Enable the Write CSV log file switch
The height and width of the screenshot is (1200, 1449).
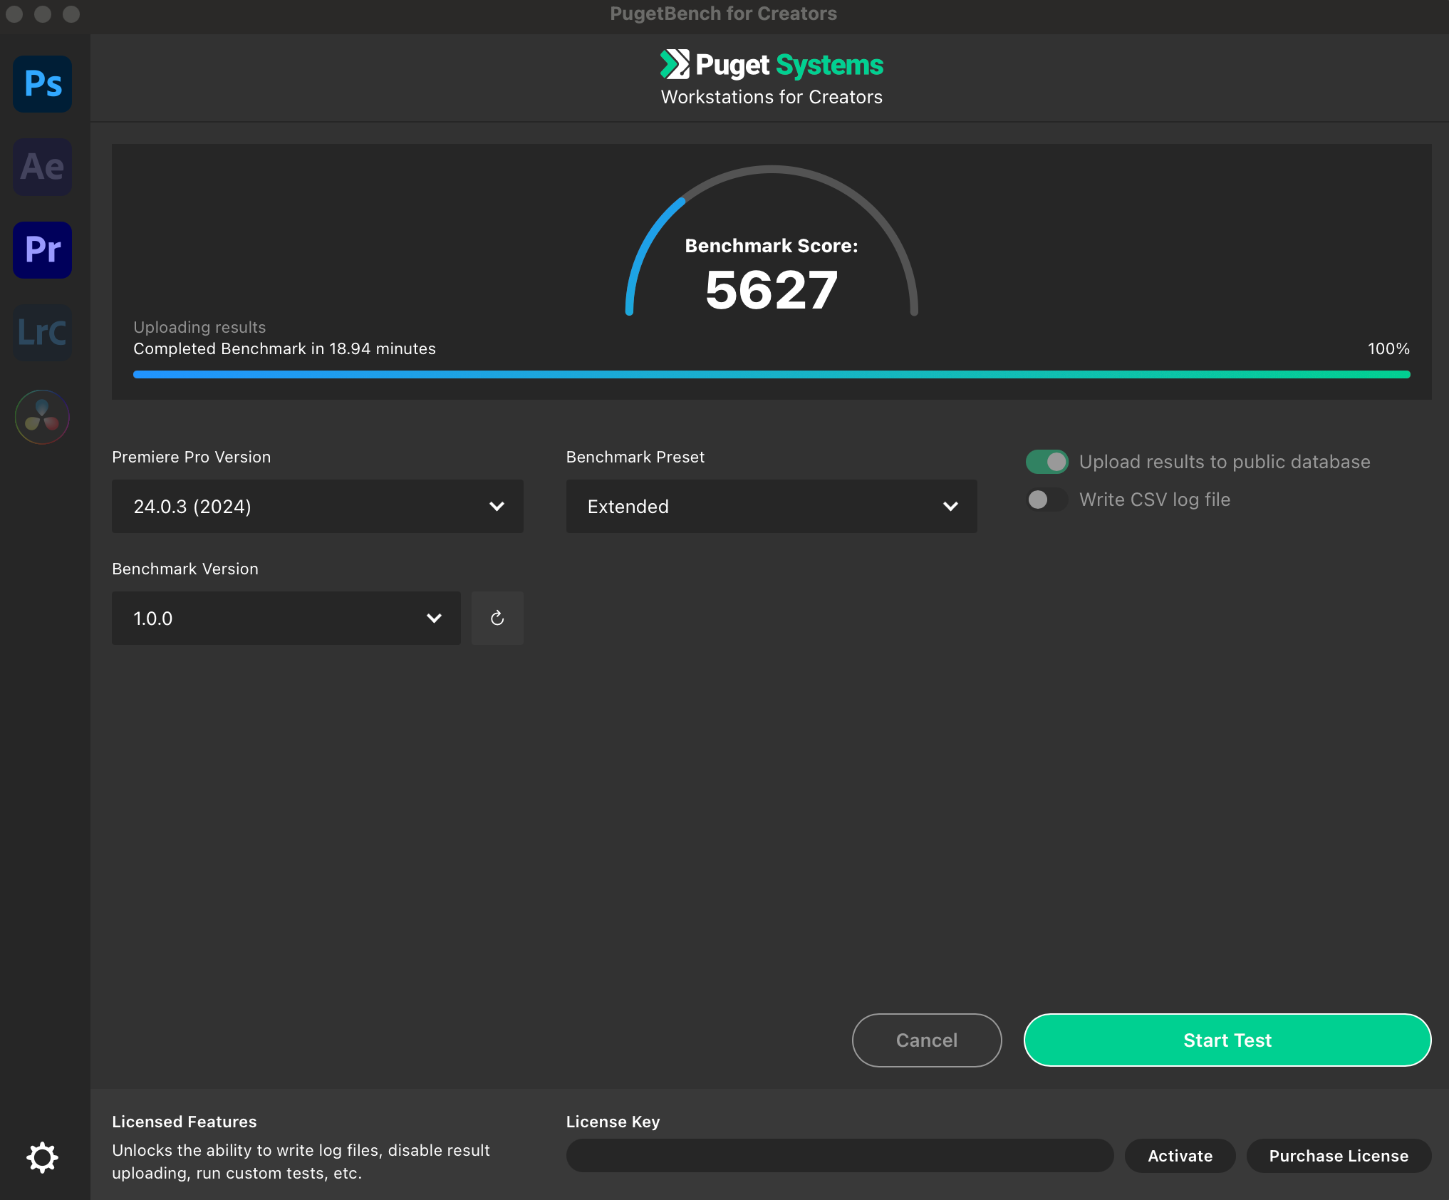click(1047, 499)
